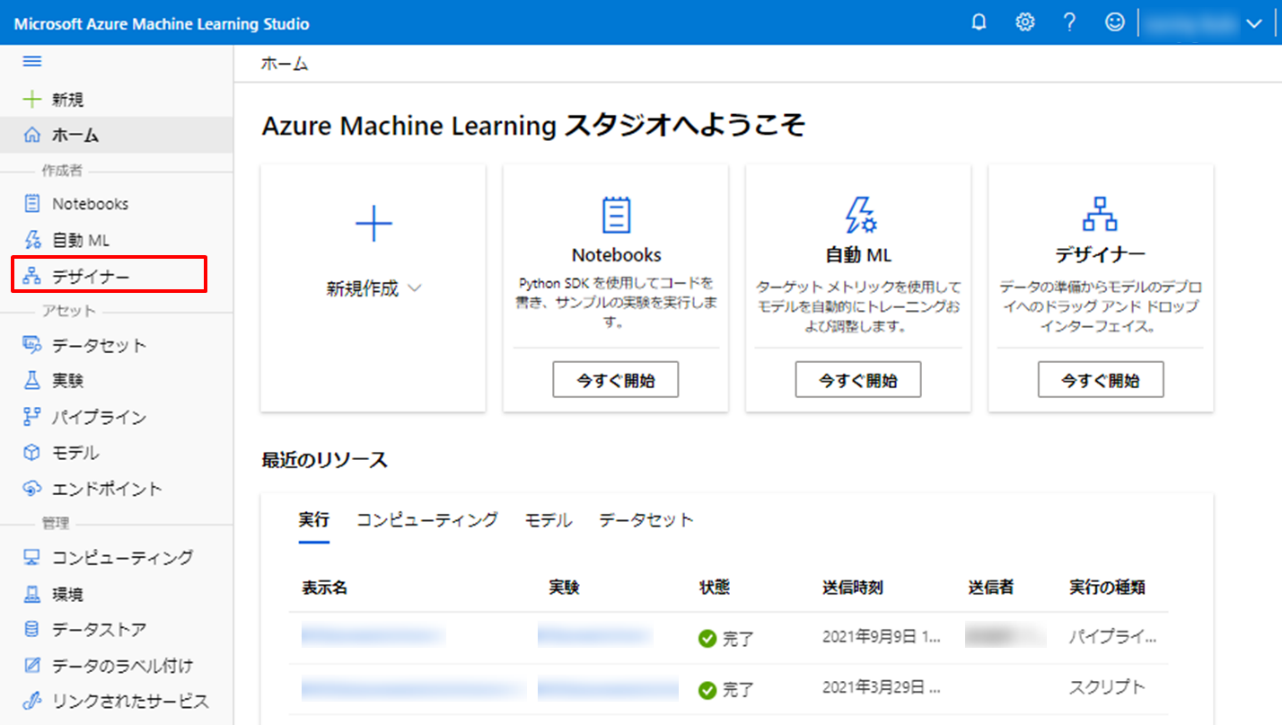Open 新規 in sidebar

pos(68,100)
